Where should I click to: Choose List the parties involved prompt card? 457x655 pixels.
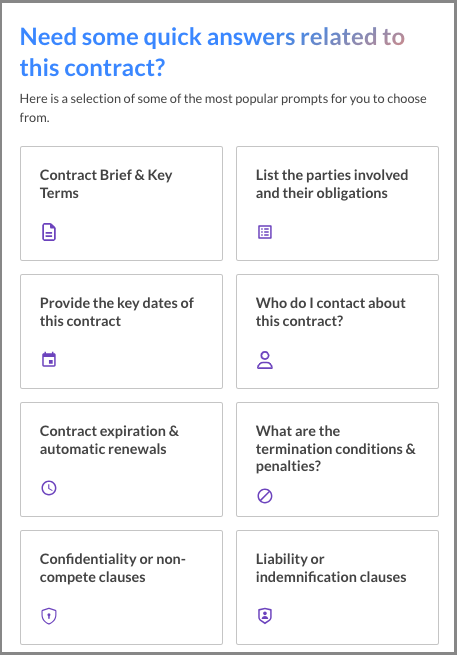pos(338,203)
